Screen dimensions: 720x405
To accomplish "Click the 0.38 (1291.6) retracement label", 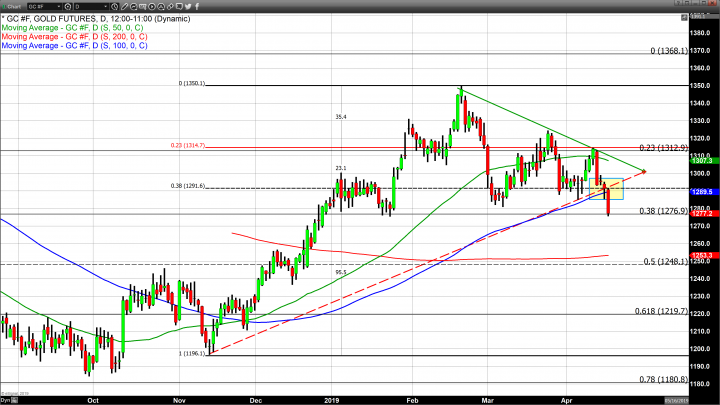I will point(188,186).
